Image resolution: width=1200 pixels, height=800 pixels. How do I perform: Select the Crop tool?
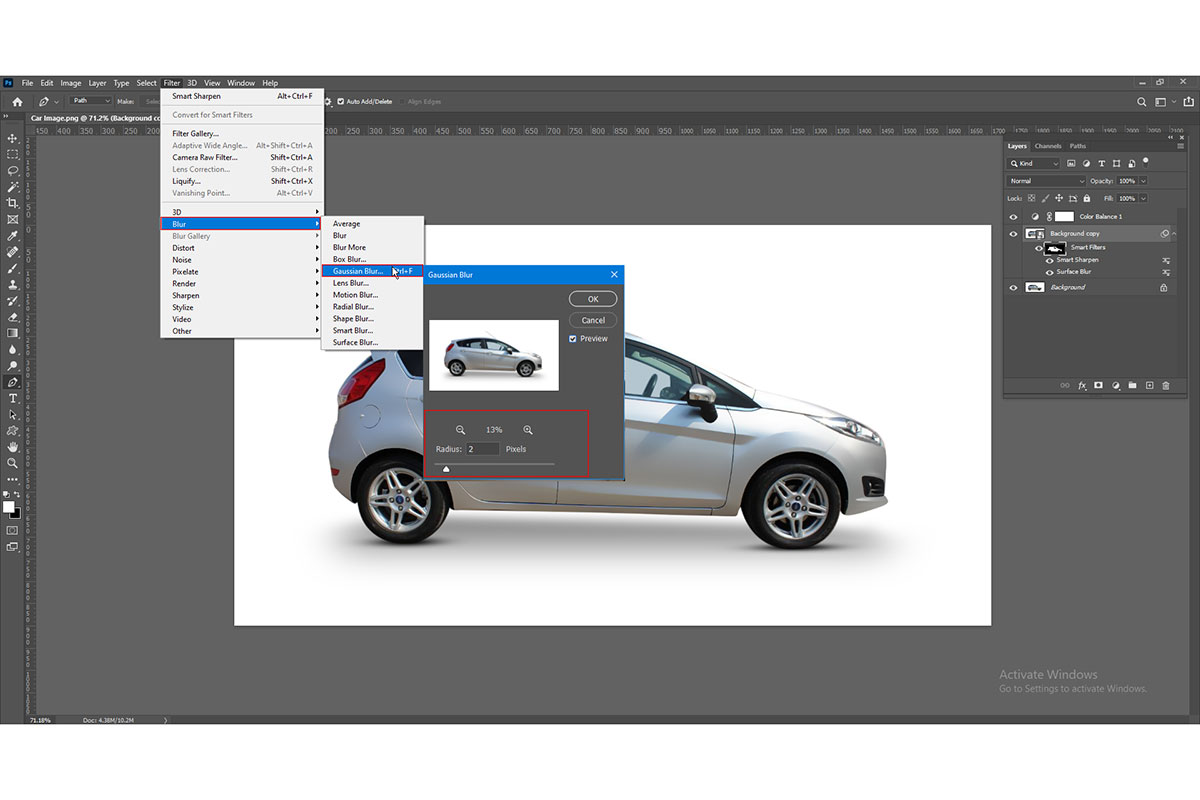(x=14, y=202)
